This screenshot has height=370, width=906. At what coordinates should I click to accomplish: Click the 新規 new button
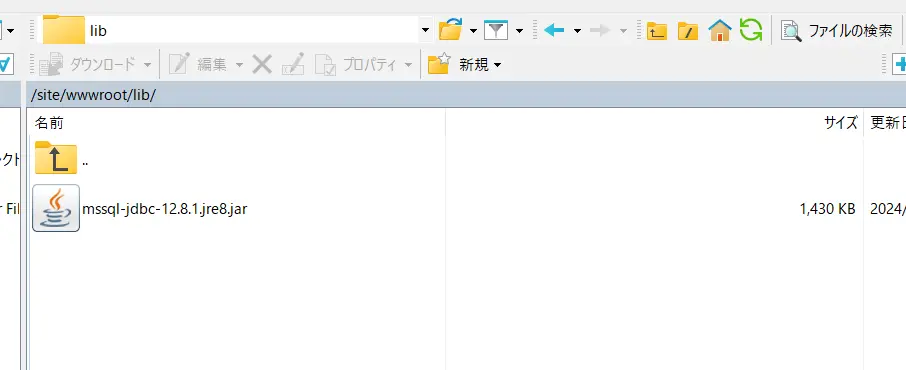pyautogui.click(x=458, y=64)
